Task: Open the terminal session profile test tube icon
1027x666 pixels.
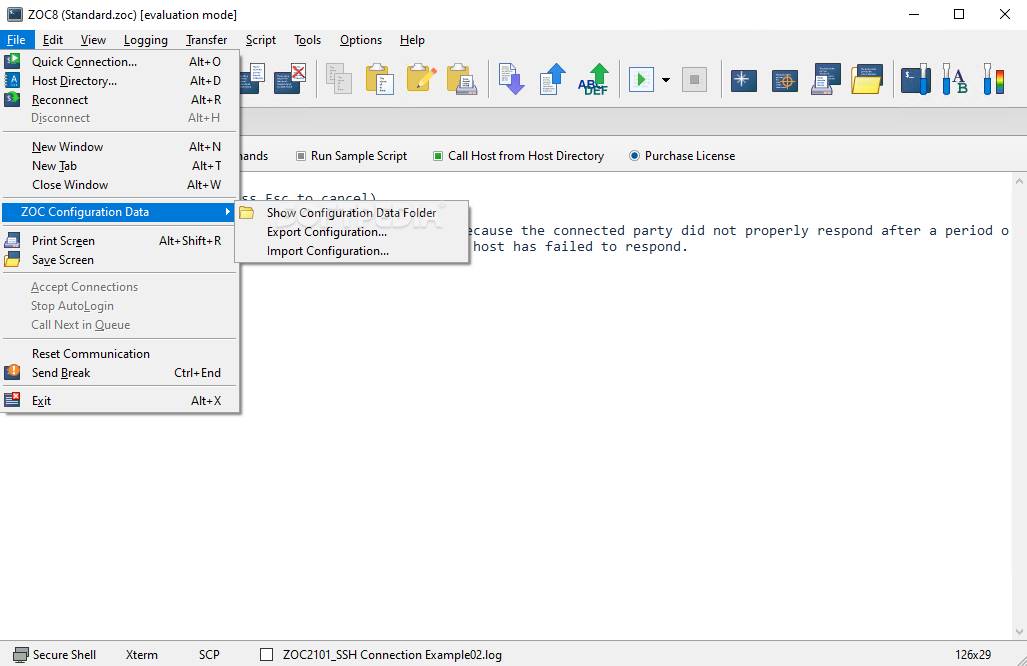Action: click(916, 79)
